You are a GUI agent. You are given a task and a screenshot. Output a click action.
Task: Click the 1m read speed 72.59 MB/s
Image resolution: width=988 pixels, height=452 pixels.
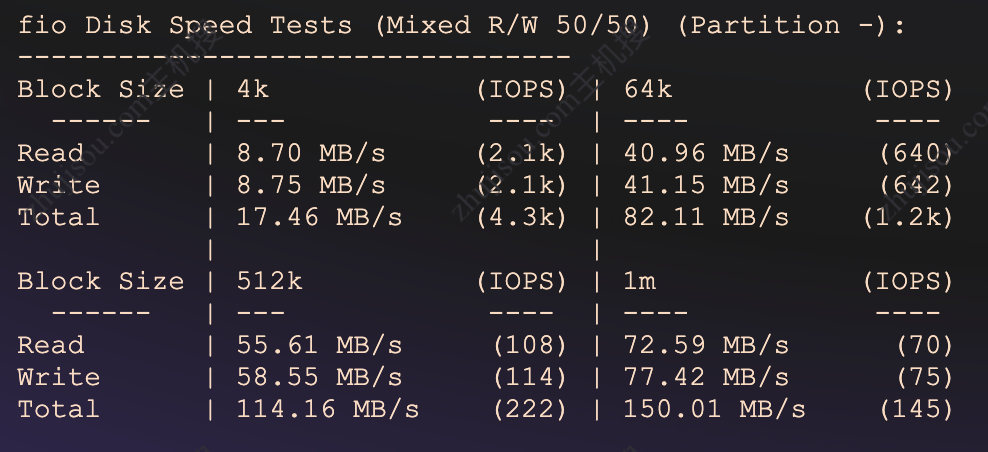click(x=706, y=345)
